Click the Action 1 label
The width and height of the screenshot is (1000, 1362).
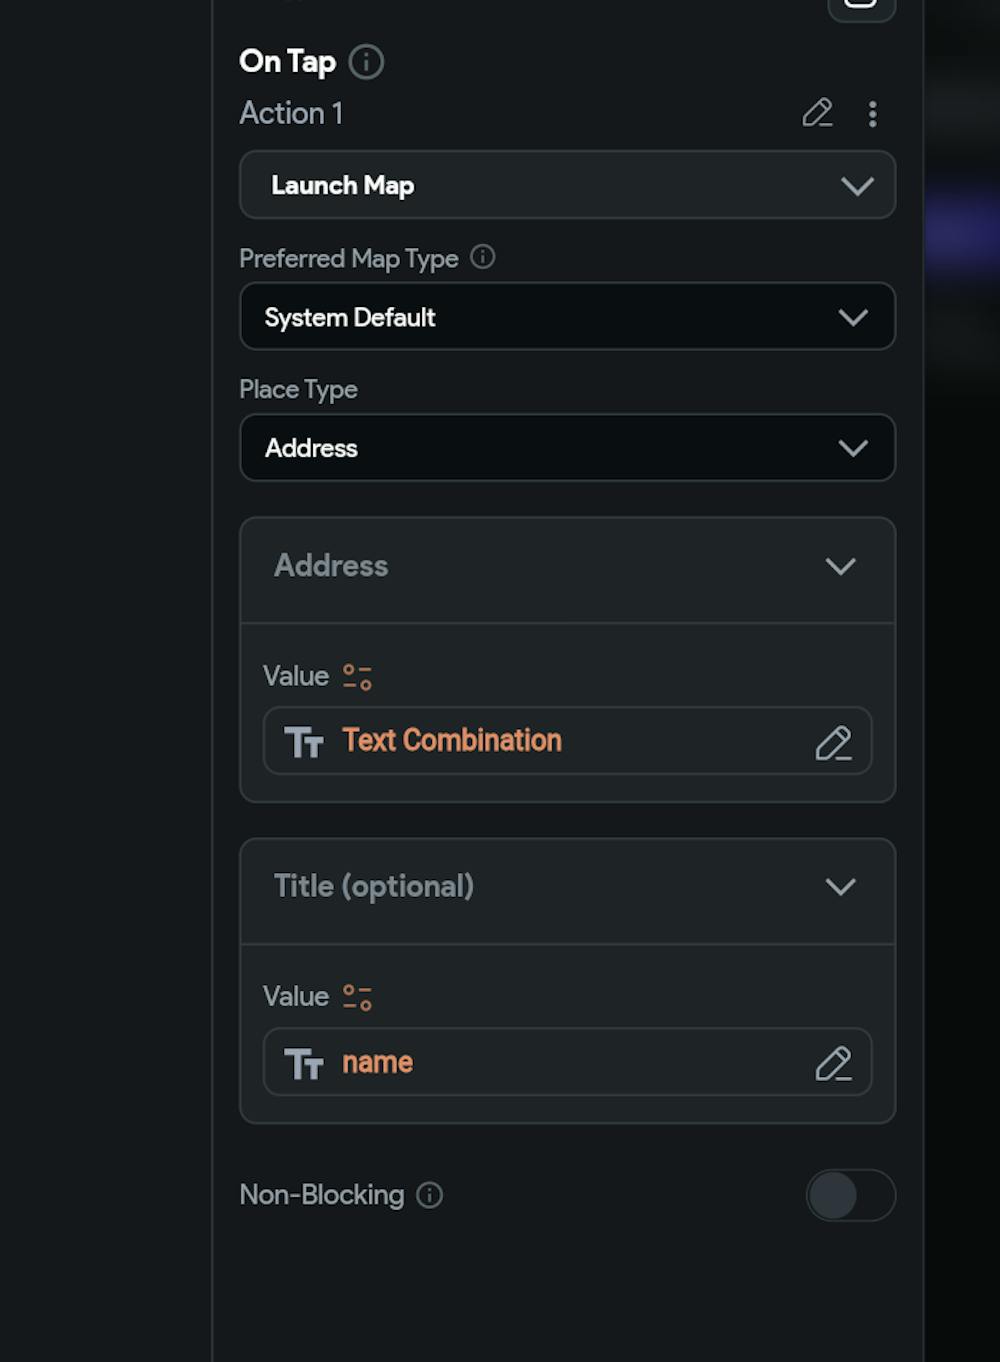(291, 113)
